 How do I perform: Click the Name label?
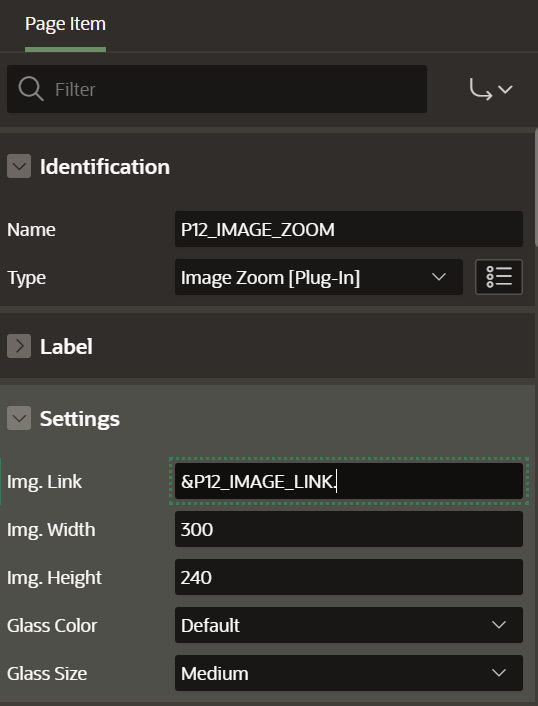tap(31, 230)
